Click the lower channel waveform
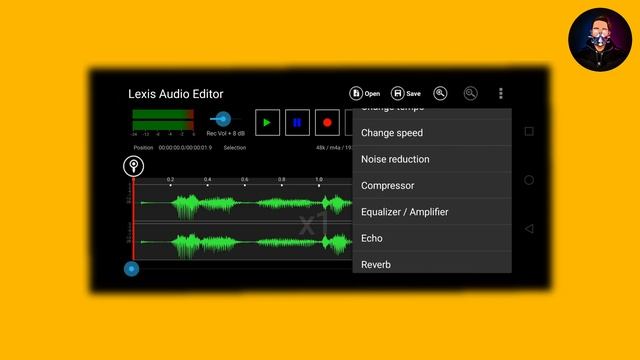Image resolution: width=640 pixels, height=360 pixels. (244, 242)
